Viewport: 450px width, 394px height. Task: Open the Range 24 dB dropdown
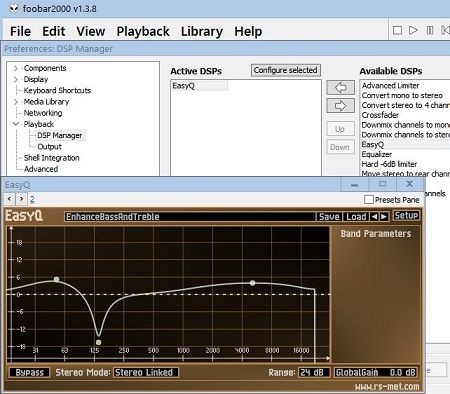[x=314, y=372]
